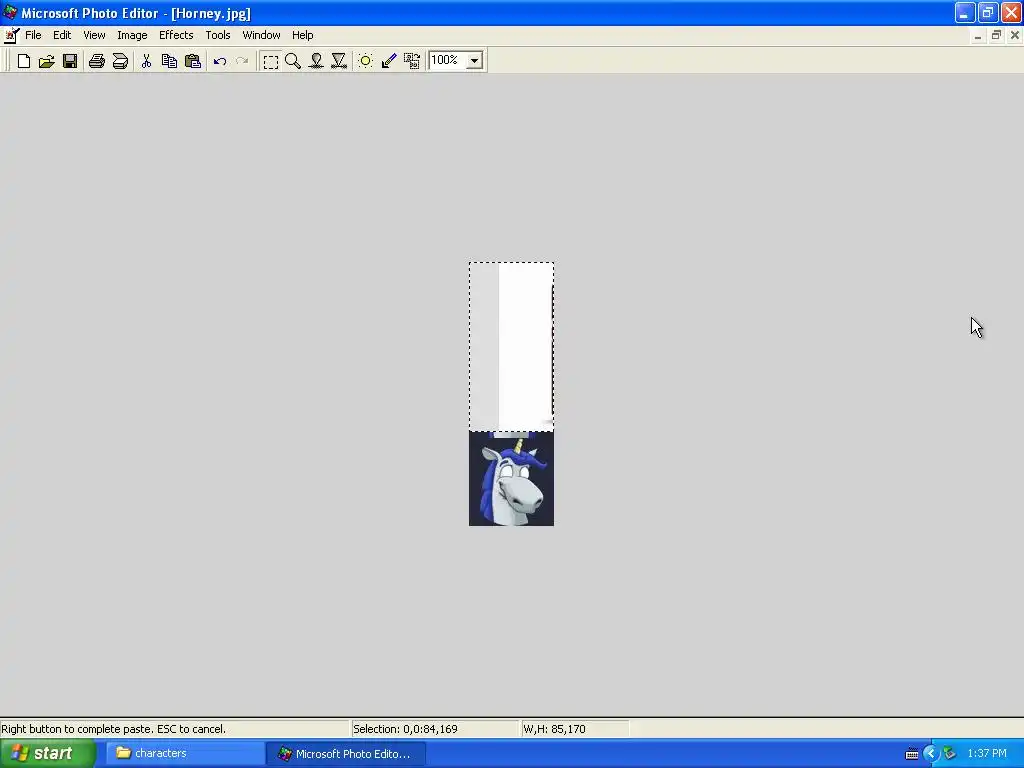
Task: Open the Windows start menu
Action: [x=48, y=754]
